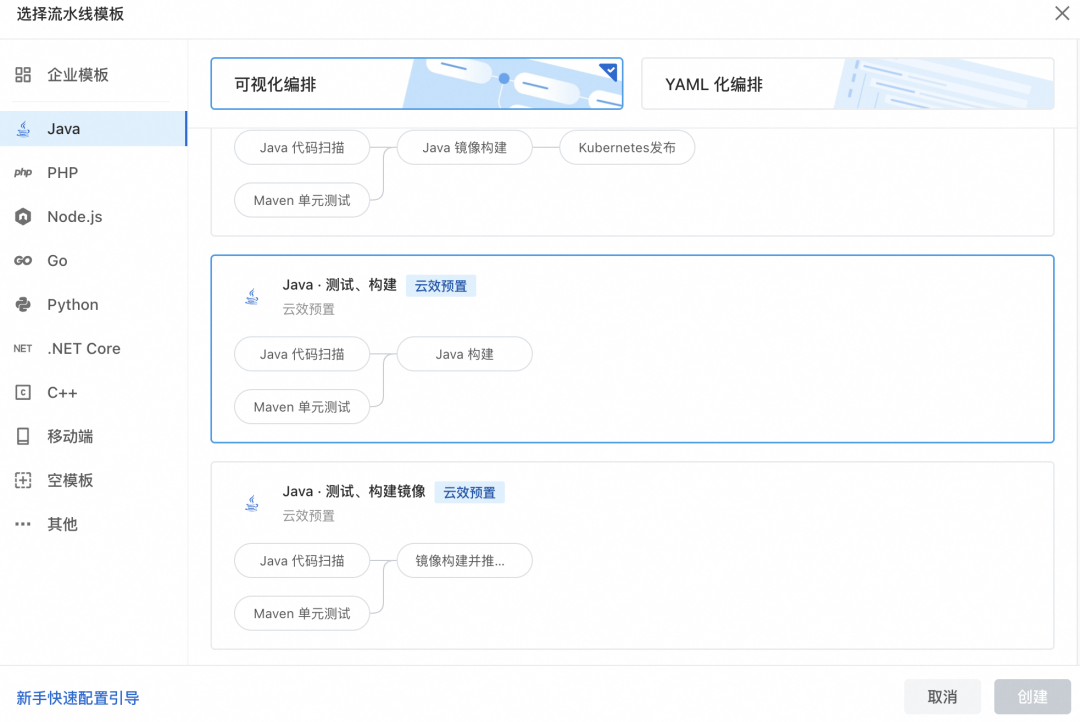This screenshot has width=1080, height=722.
Task: Switch to YAML 化编排 mode
Action: [x=846, y=84]
